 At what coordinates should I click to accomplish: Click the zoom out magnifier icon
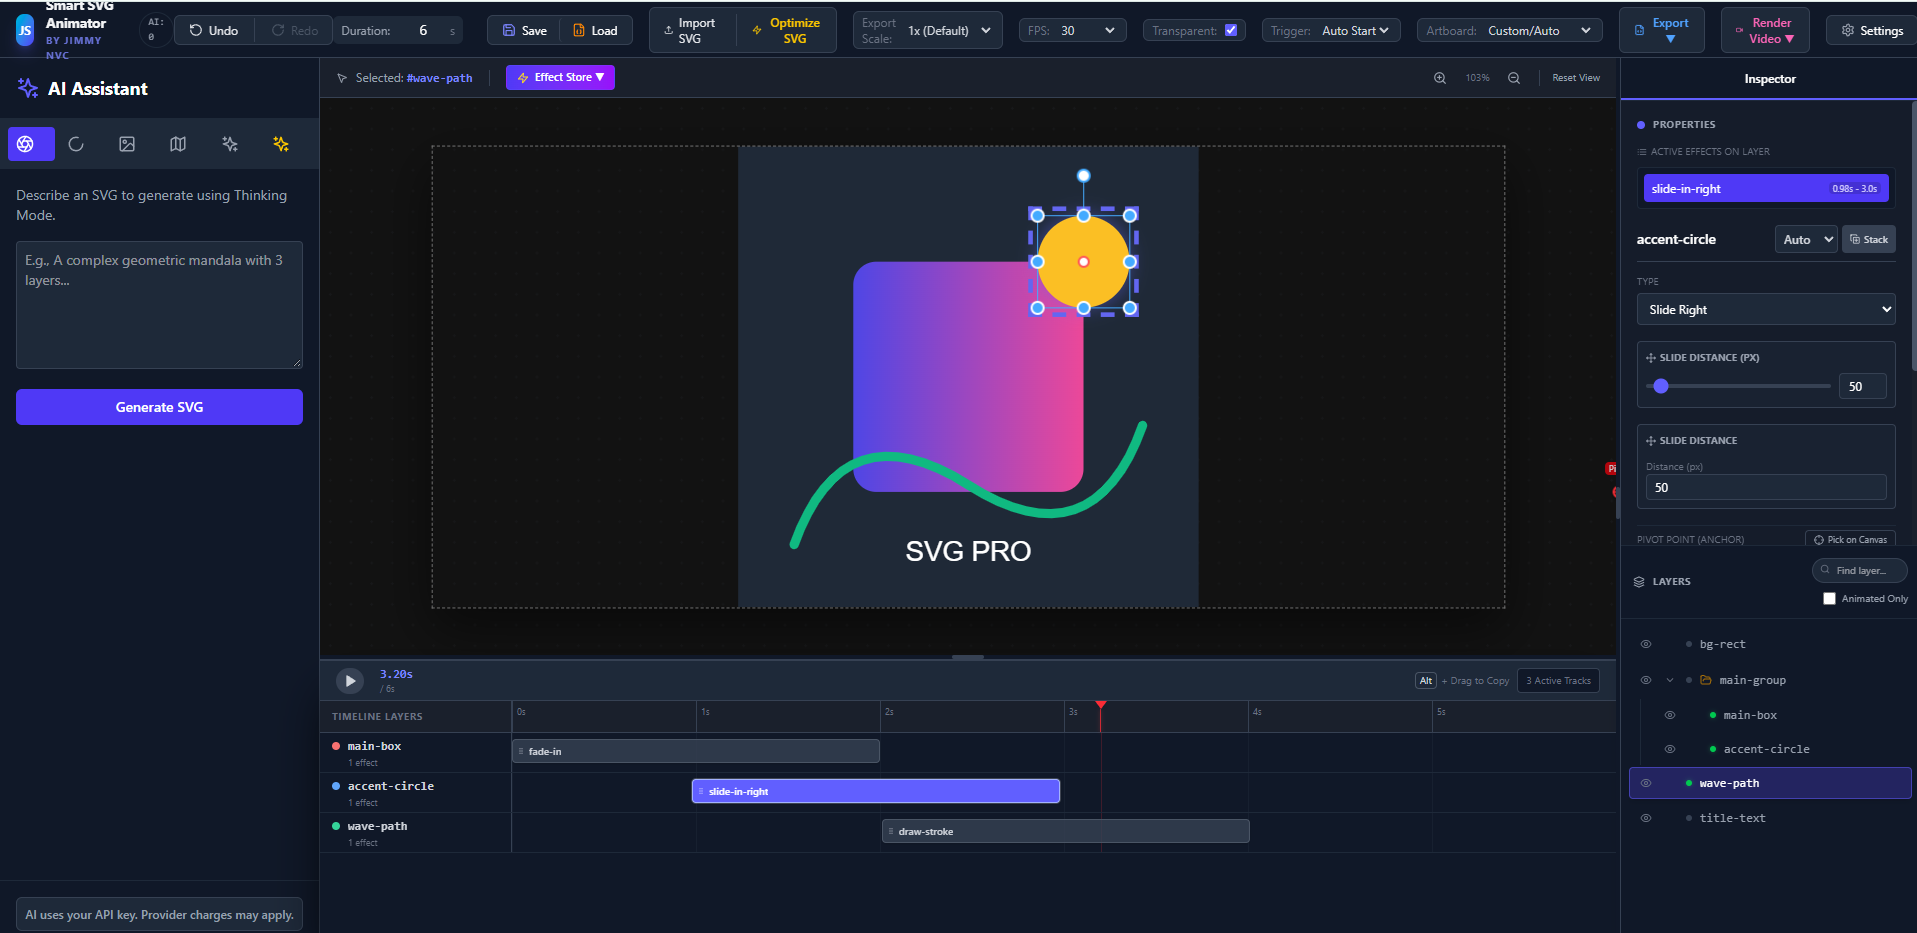[1514, 78]
